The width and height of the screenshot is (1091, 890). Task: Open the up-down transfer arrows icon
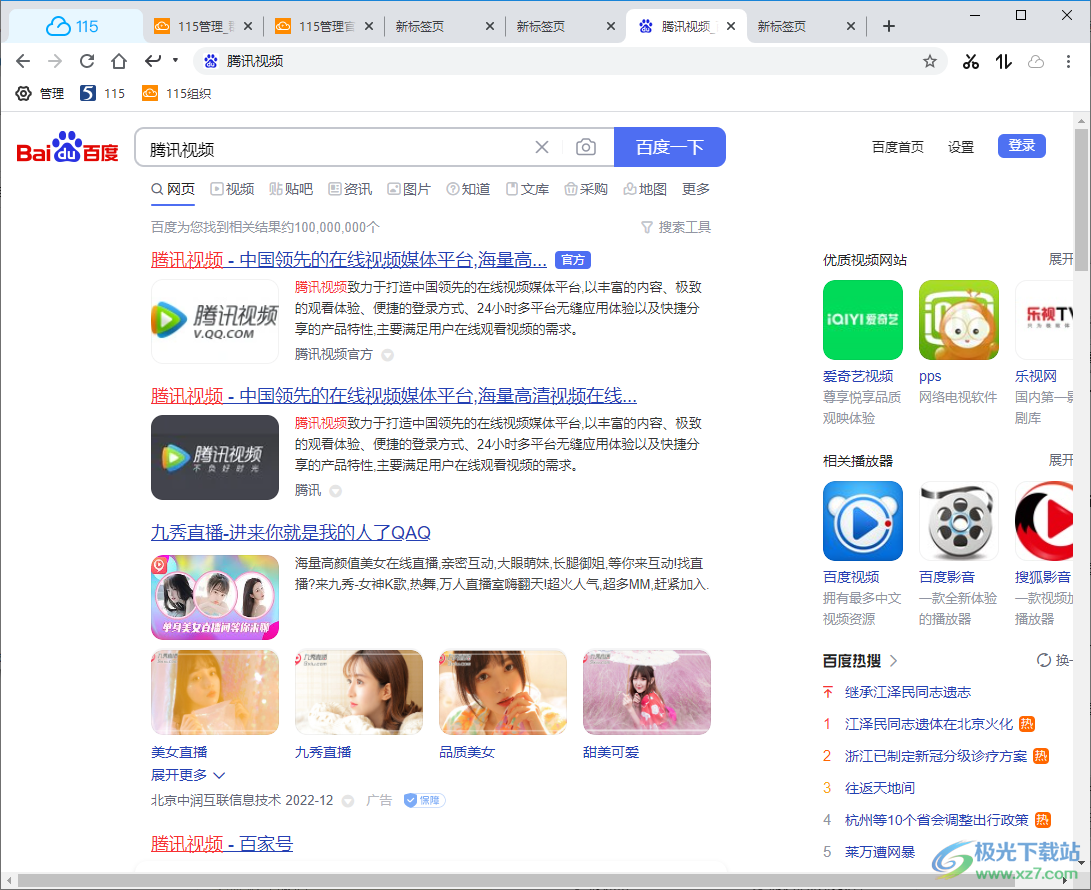tap(1003, 62)
